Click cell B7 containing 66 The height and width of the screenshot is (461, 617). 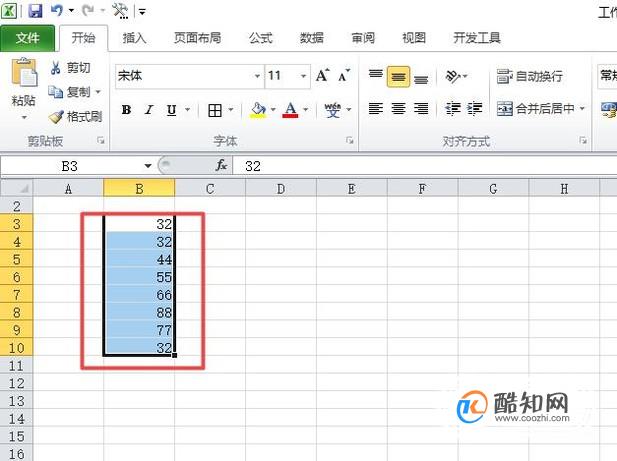pyautogui.click(x=139, y=295)
